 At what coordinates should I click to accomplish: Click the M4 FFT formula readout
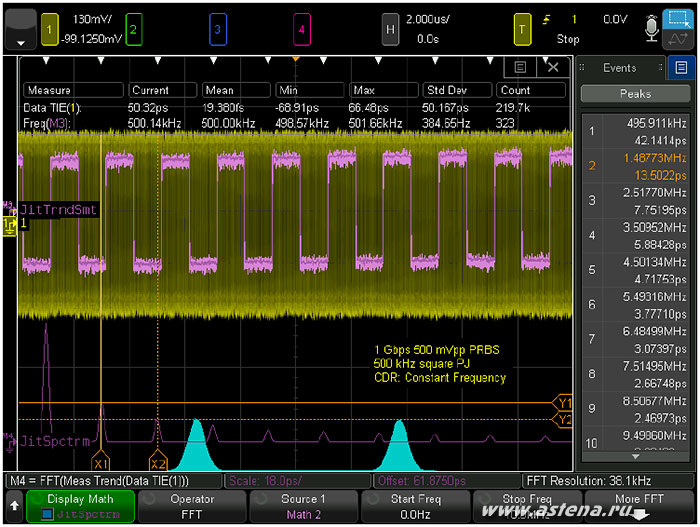(x=113, y=481)
